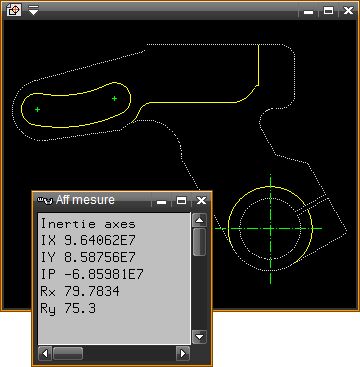Minimize the Aff mesure window
360x367 pixels.
(161, 201)
